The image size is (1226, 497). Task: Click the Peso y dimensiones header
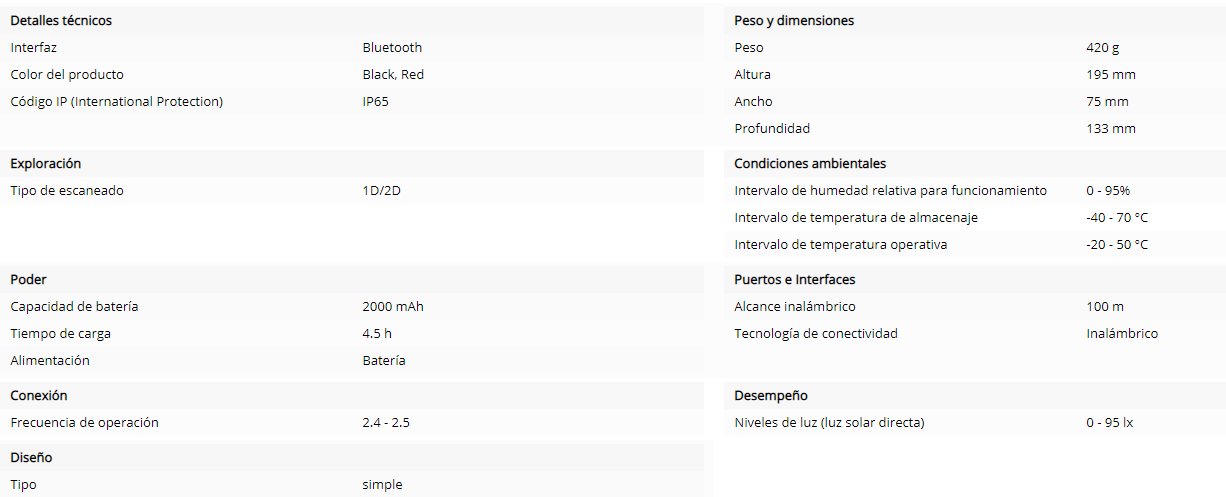[x=794, y=20]
